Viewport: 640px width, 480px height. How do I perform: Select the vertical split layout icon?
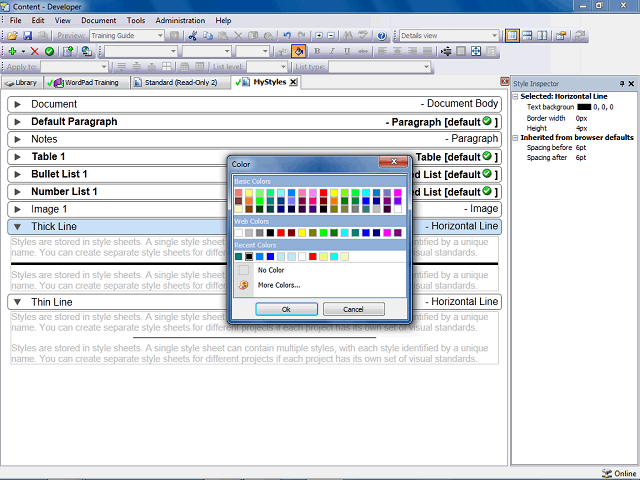(x=542, y=36)
